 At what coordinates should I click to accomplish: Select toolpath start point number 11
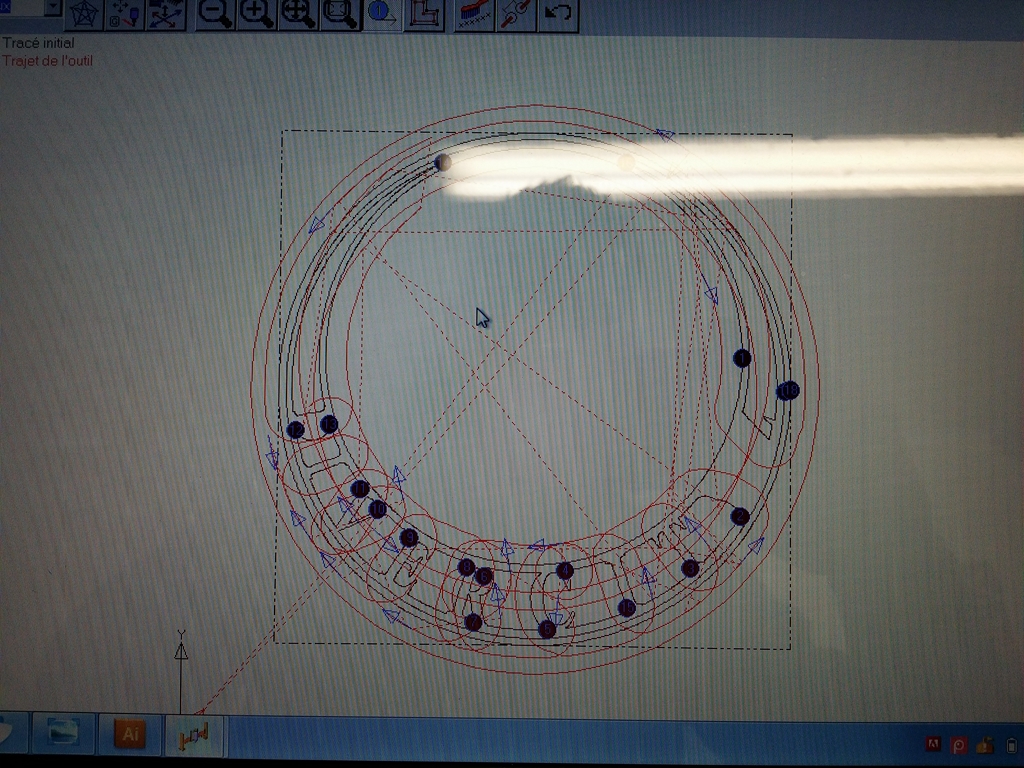point(360,488)
